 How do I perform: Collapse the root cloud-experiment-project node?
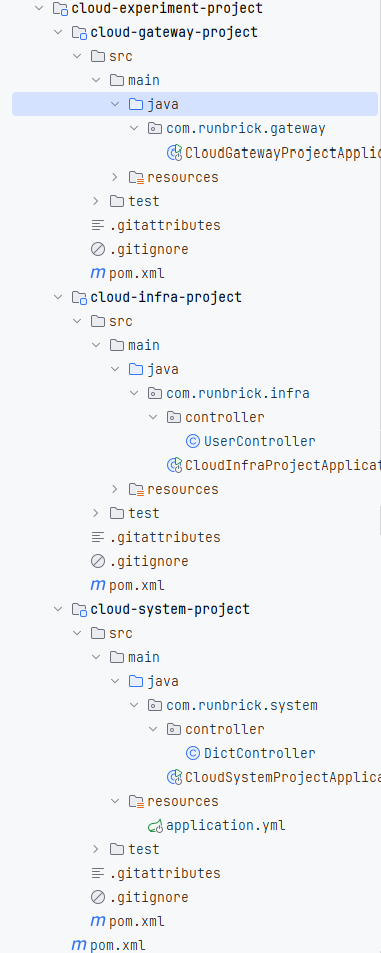39,9
